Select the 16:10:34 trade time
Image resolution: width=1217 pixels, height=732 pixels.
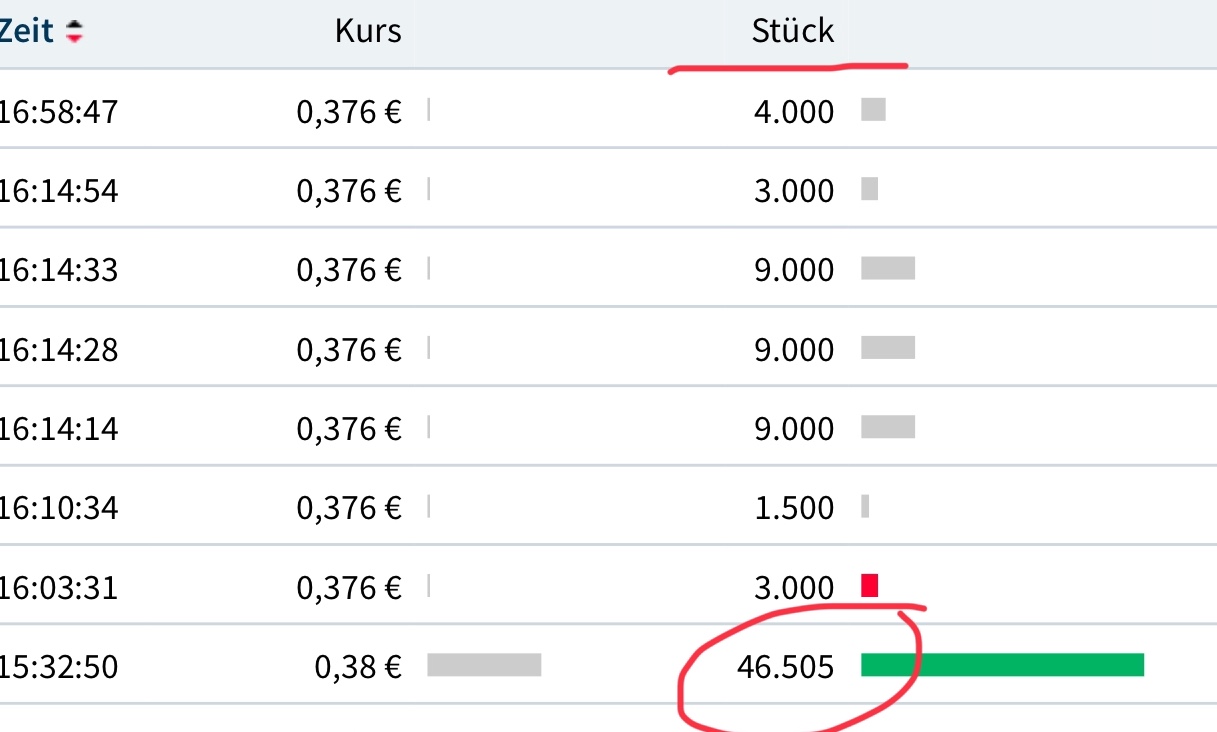pos(58,508)
